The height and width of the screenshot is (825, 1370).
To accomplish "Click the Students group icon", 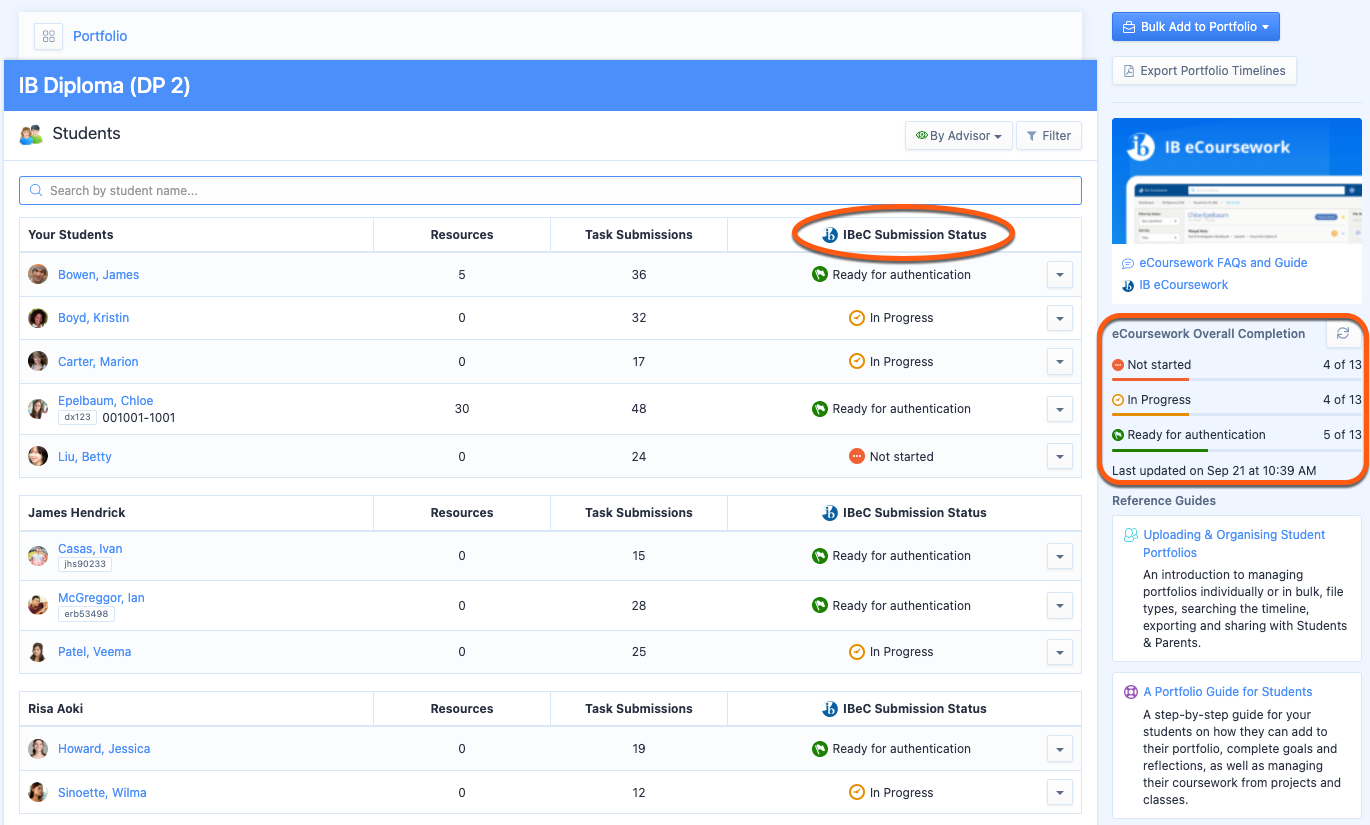I will 31,134.
